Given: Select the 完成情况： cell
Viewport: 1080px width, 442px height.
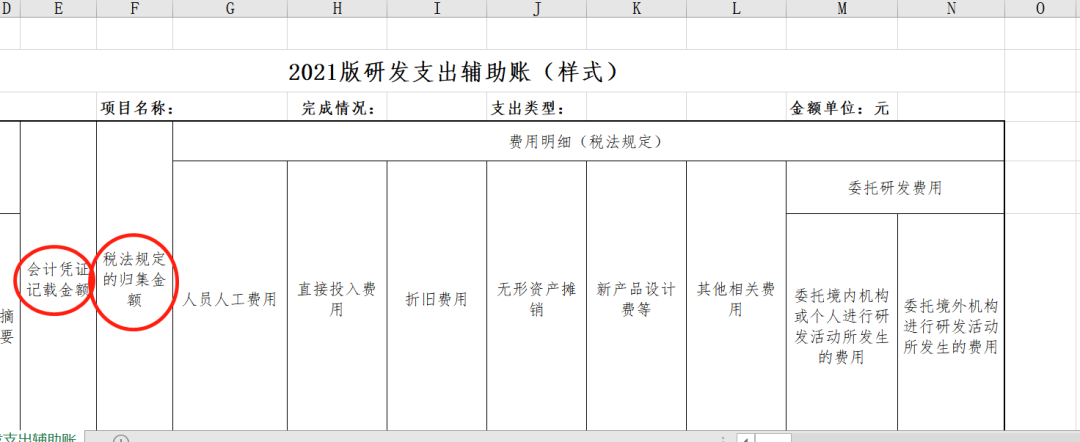Looking at the screenshot, I should [x=337, y=108].
